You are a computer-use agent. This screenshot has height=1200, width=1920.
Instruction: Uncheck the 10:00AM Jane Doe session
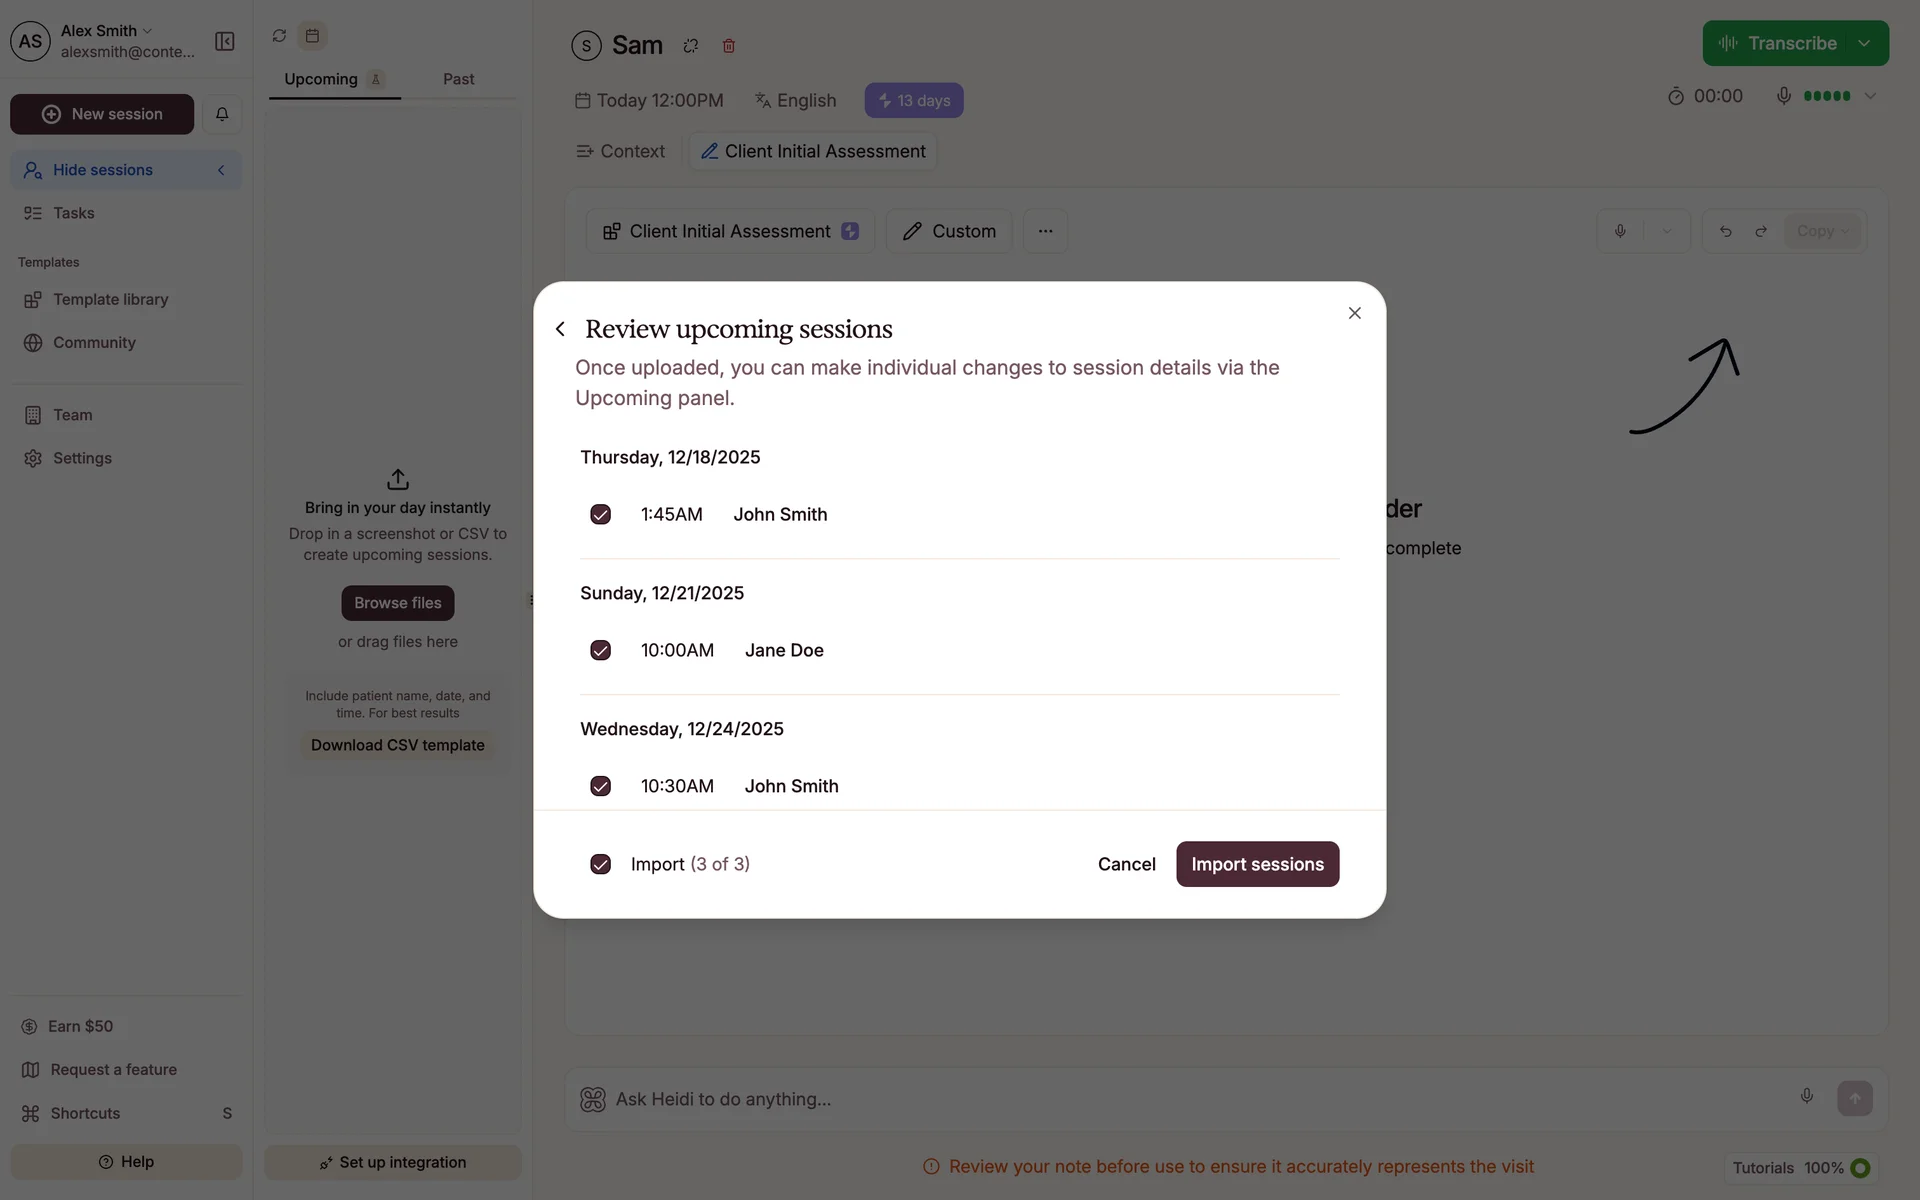point(600,650)
